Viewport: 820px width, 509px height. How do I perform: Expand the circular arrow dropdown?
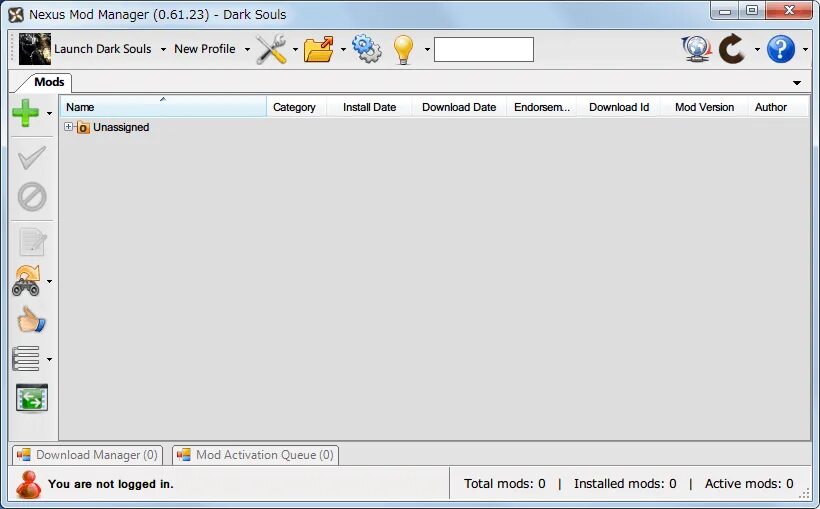click(x=757, y=50)
